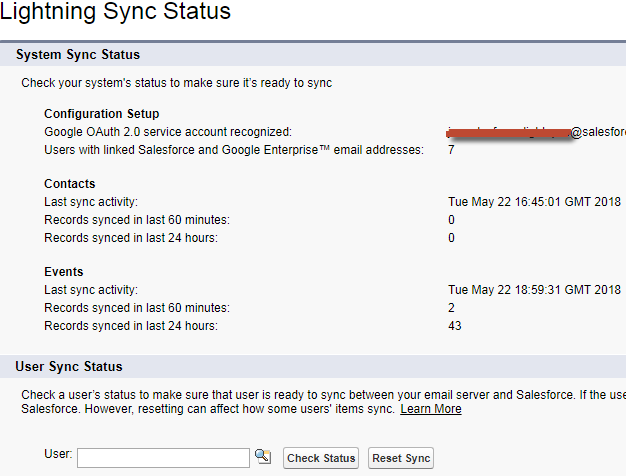Select the Configuration Setup heading
The width and height of the screenshot is (626, 476).
click(101, 114)
